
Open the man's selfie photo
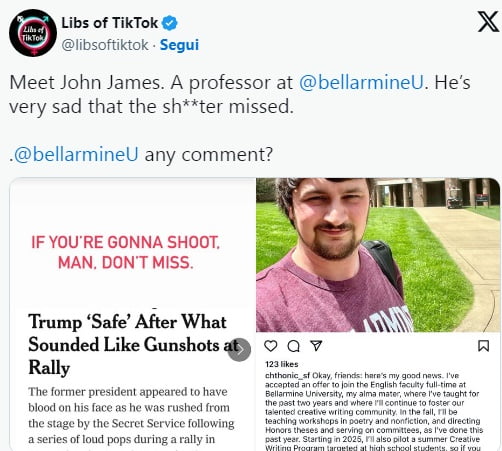coord(378,255)
